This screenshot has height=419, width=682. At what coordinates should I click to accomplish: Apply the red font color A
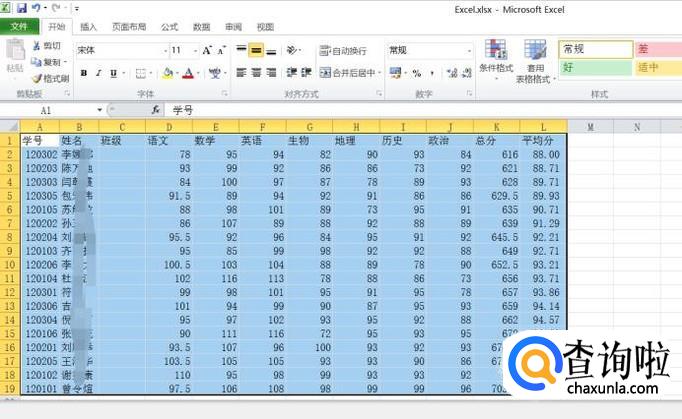(x=188, y=73)
